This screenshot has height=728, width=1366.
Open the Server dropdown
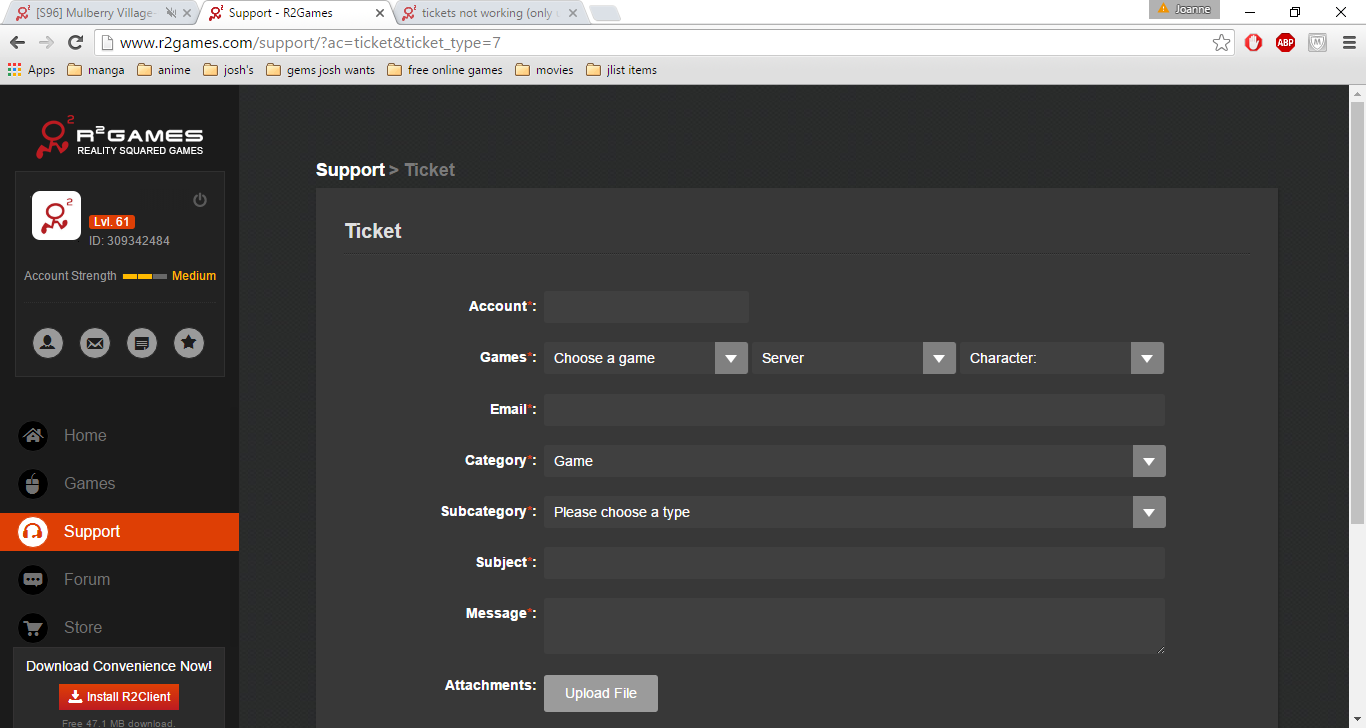click(x=853, y=358)
